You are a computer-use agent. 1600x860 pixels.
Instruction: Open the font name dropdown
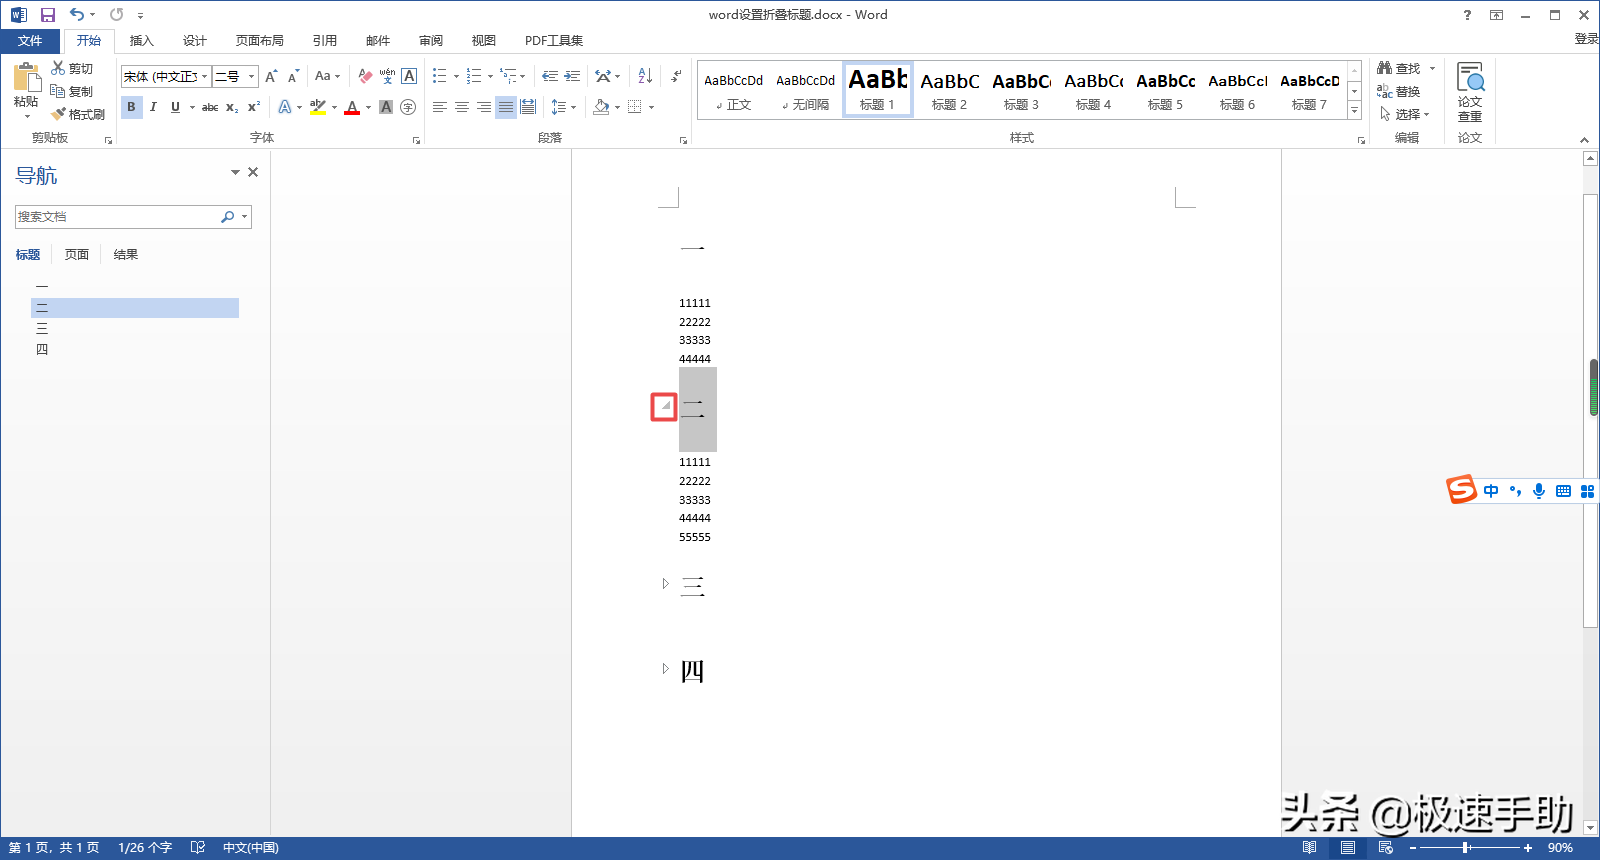click(x=205, y=77)
